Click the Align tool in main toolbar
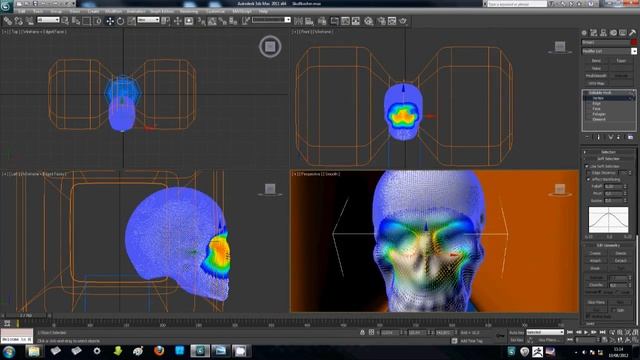The image size is (640, 360). [x=309, y=21]
